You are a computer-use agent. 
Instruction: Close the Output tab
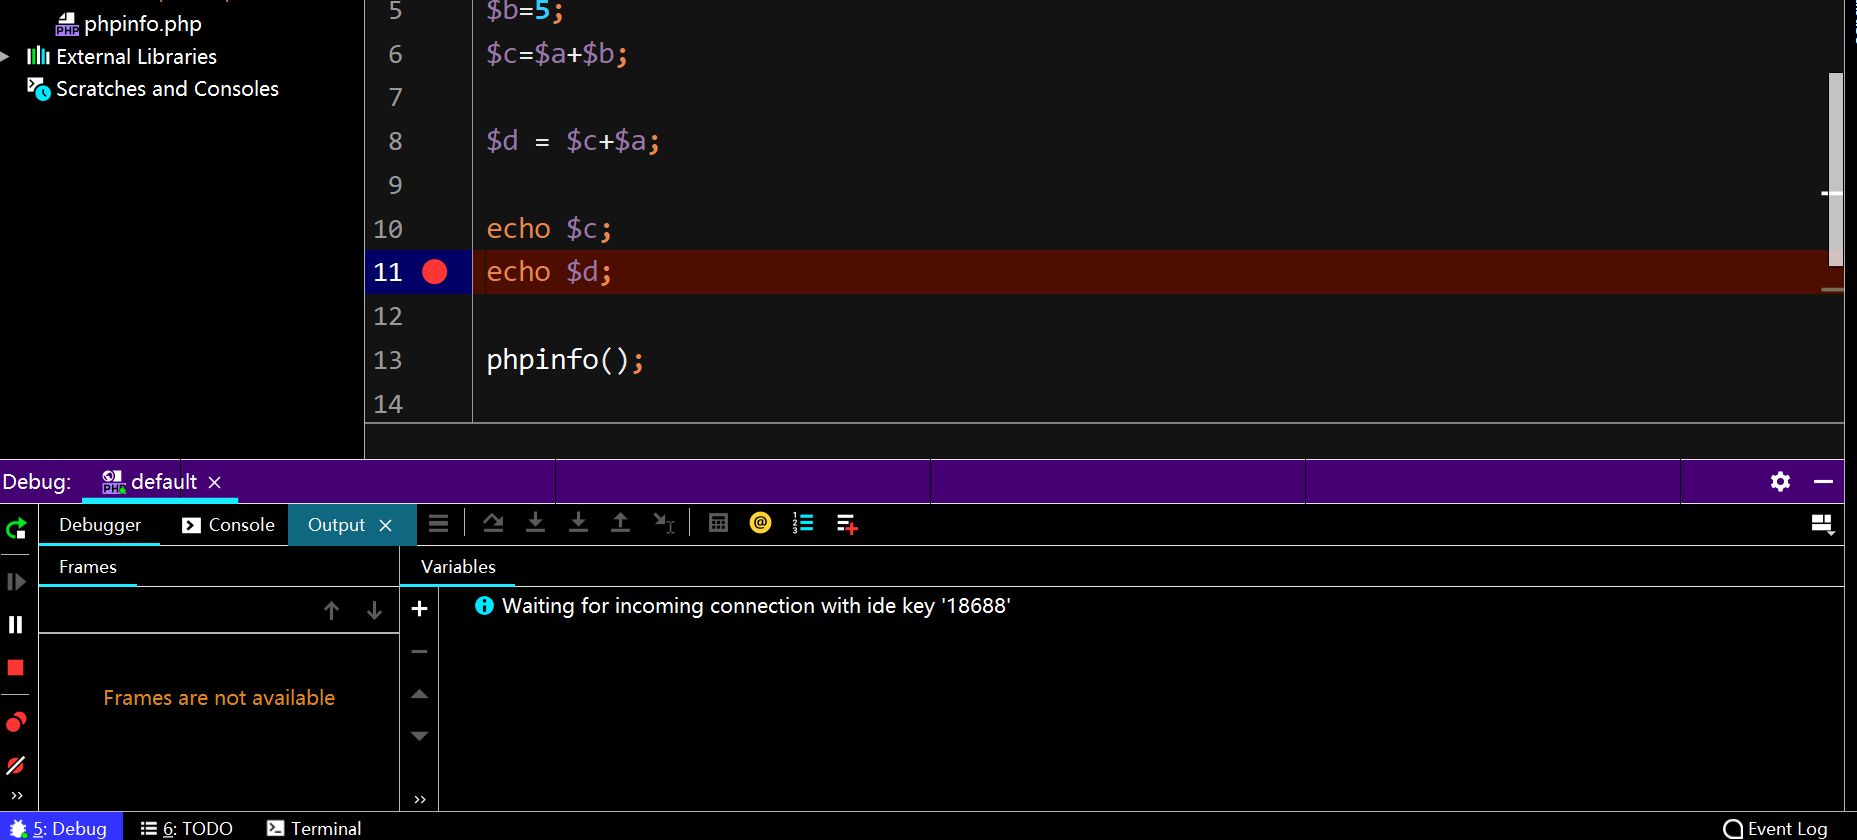(386, 526)
